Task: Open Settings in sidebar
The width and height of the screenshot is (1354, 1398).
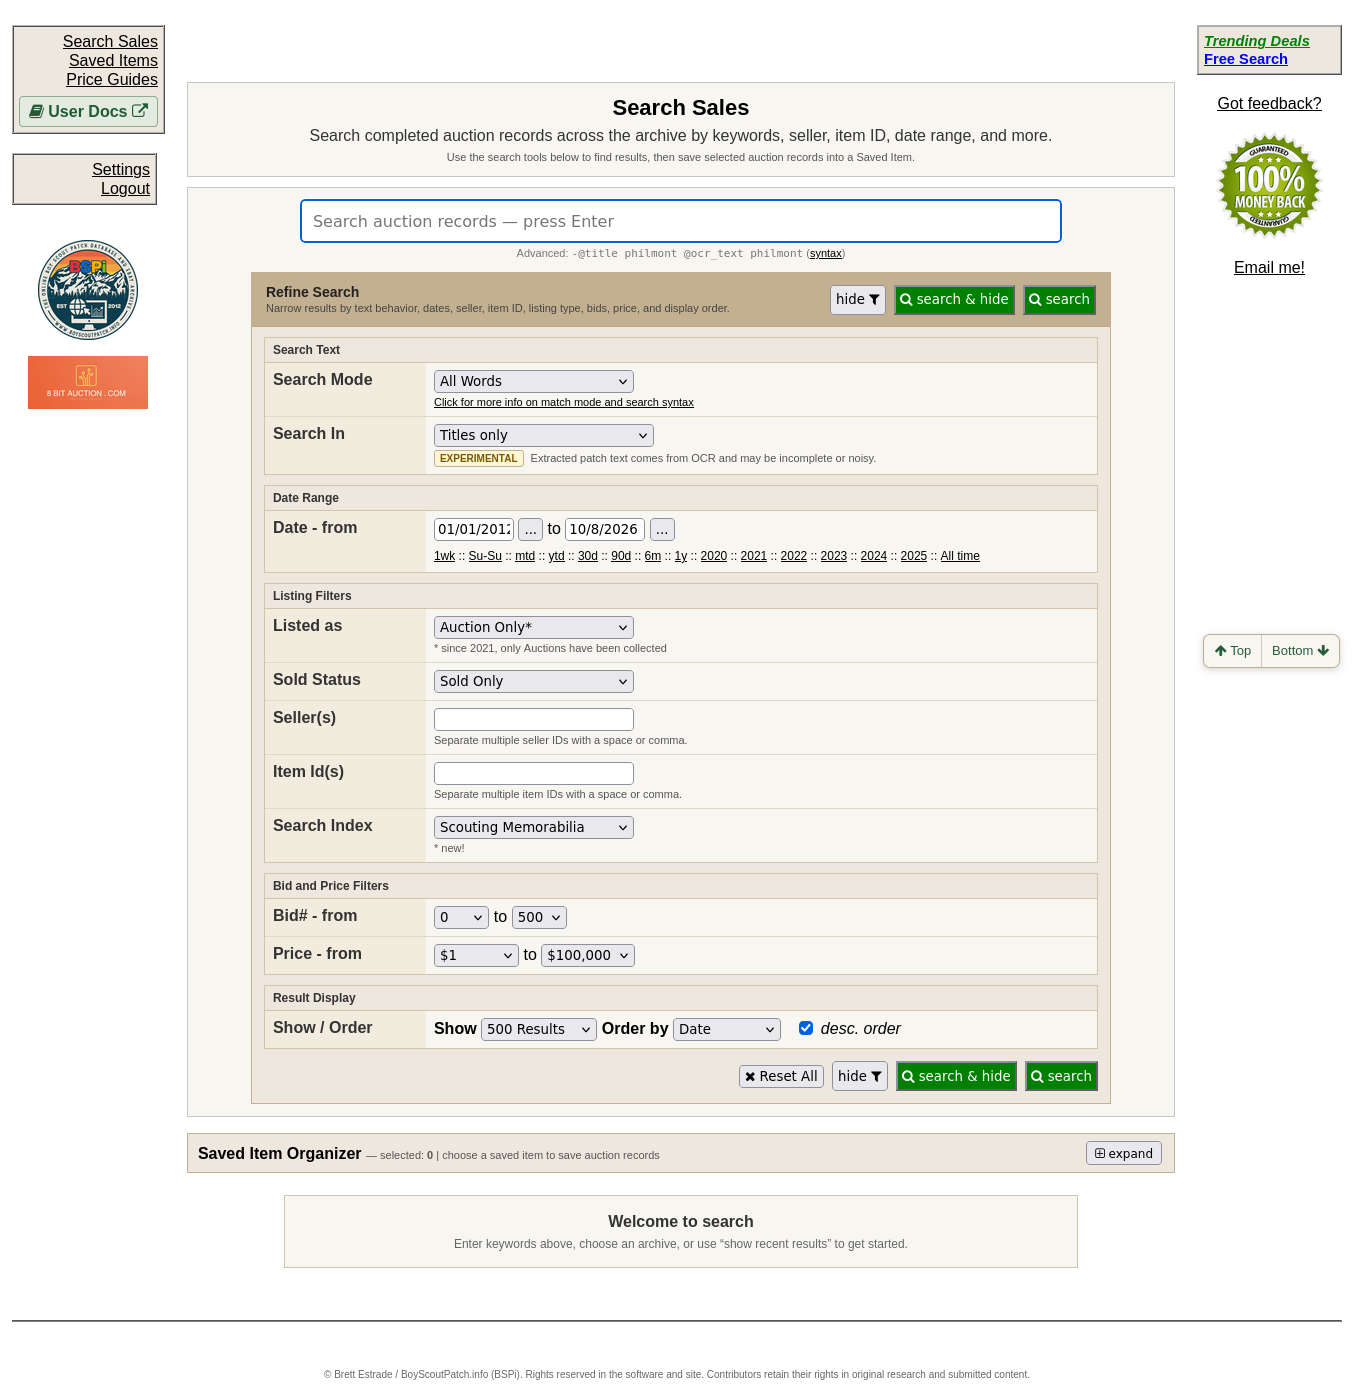Action: click(121, 169)
